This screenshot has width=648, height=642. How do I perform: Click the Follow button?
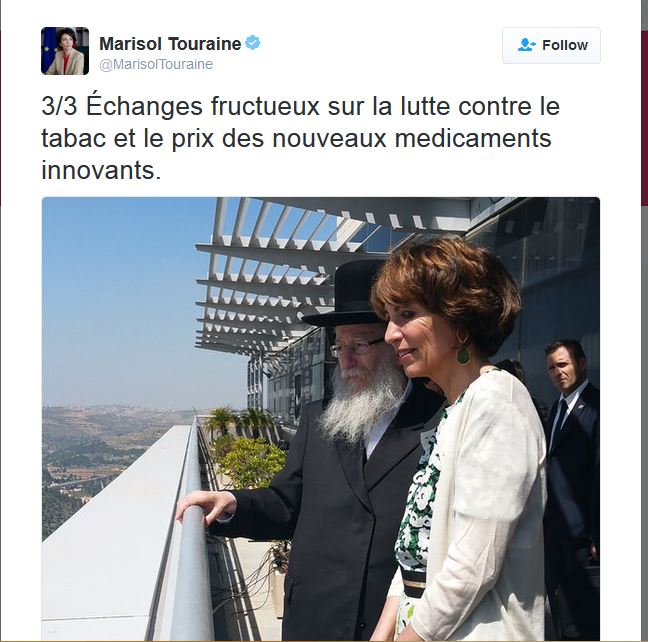point(551,45)
